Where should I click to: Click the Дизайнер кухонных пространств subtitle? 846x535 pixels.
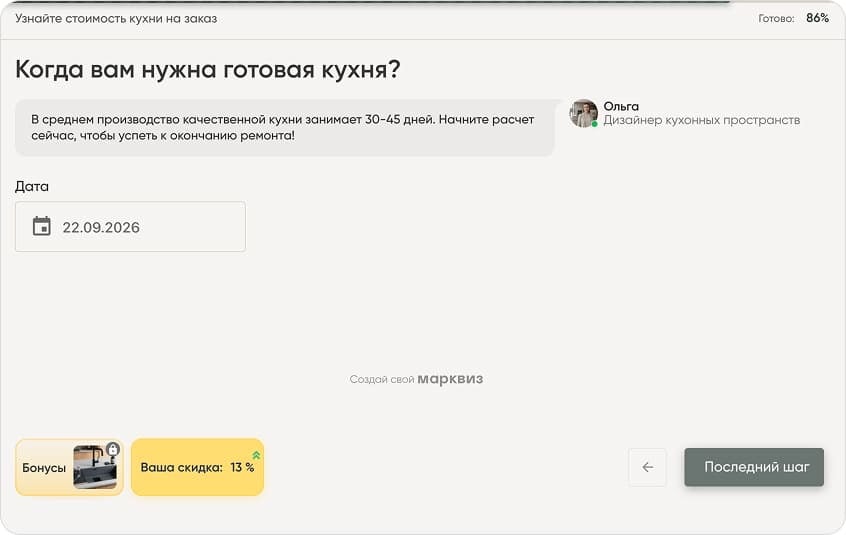point(701,120)
